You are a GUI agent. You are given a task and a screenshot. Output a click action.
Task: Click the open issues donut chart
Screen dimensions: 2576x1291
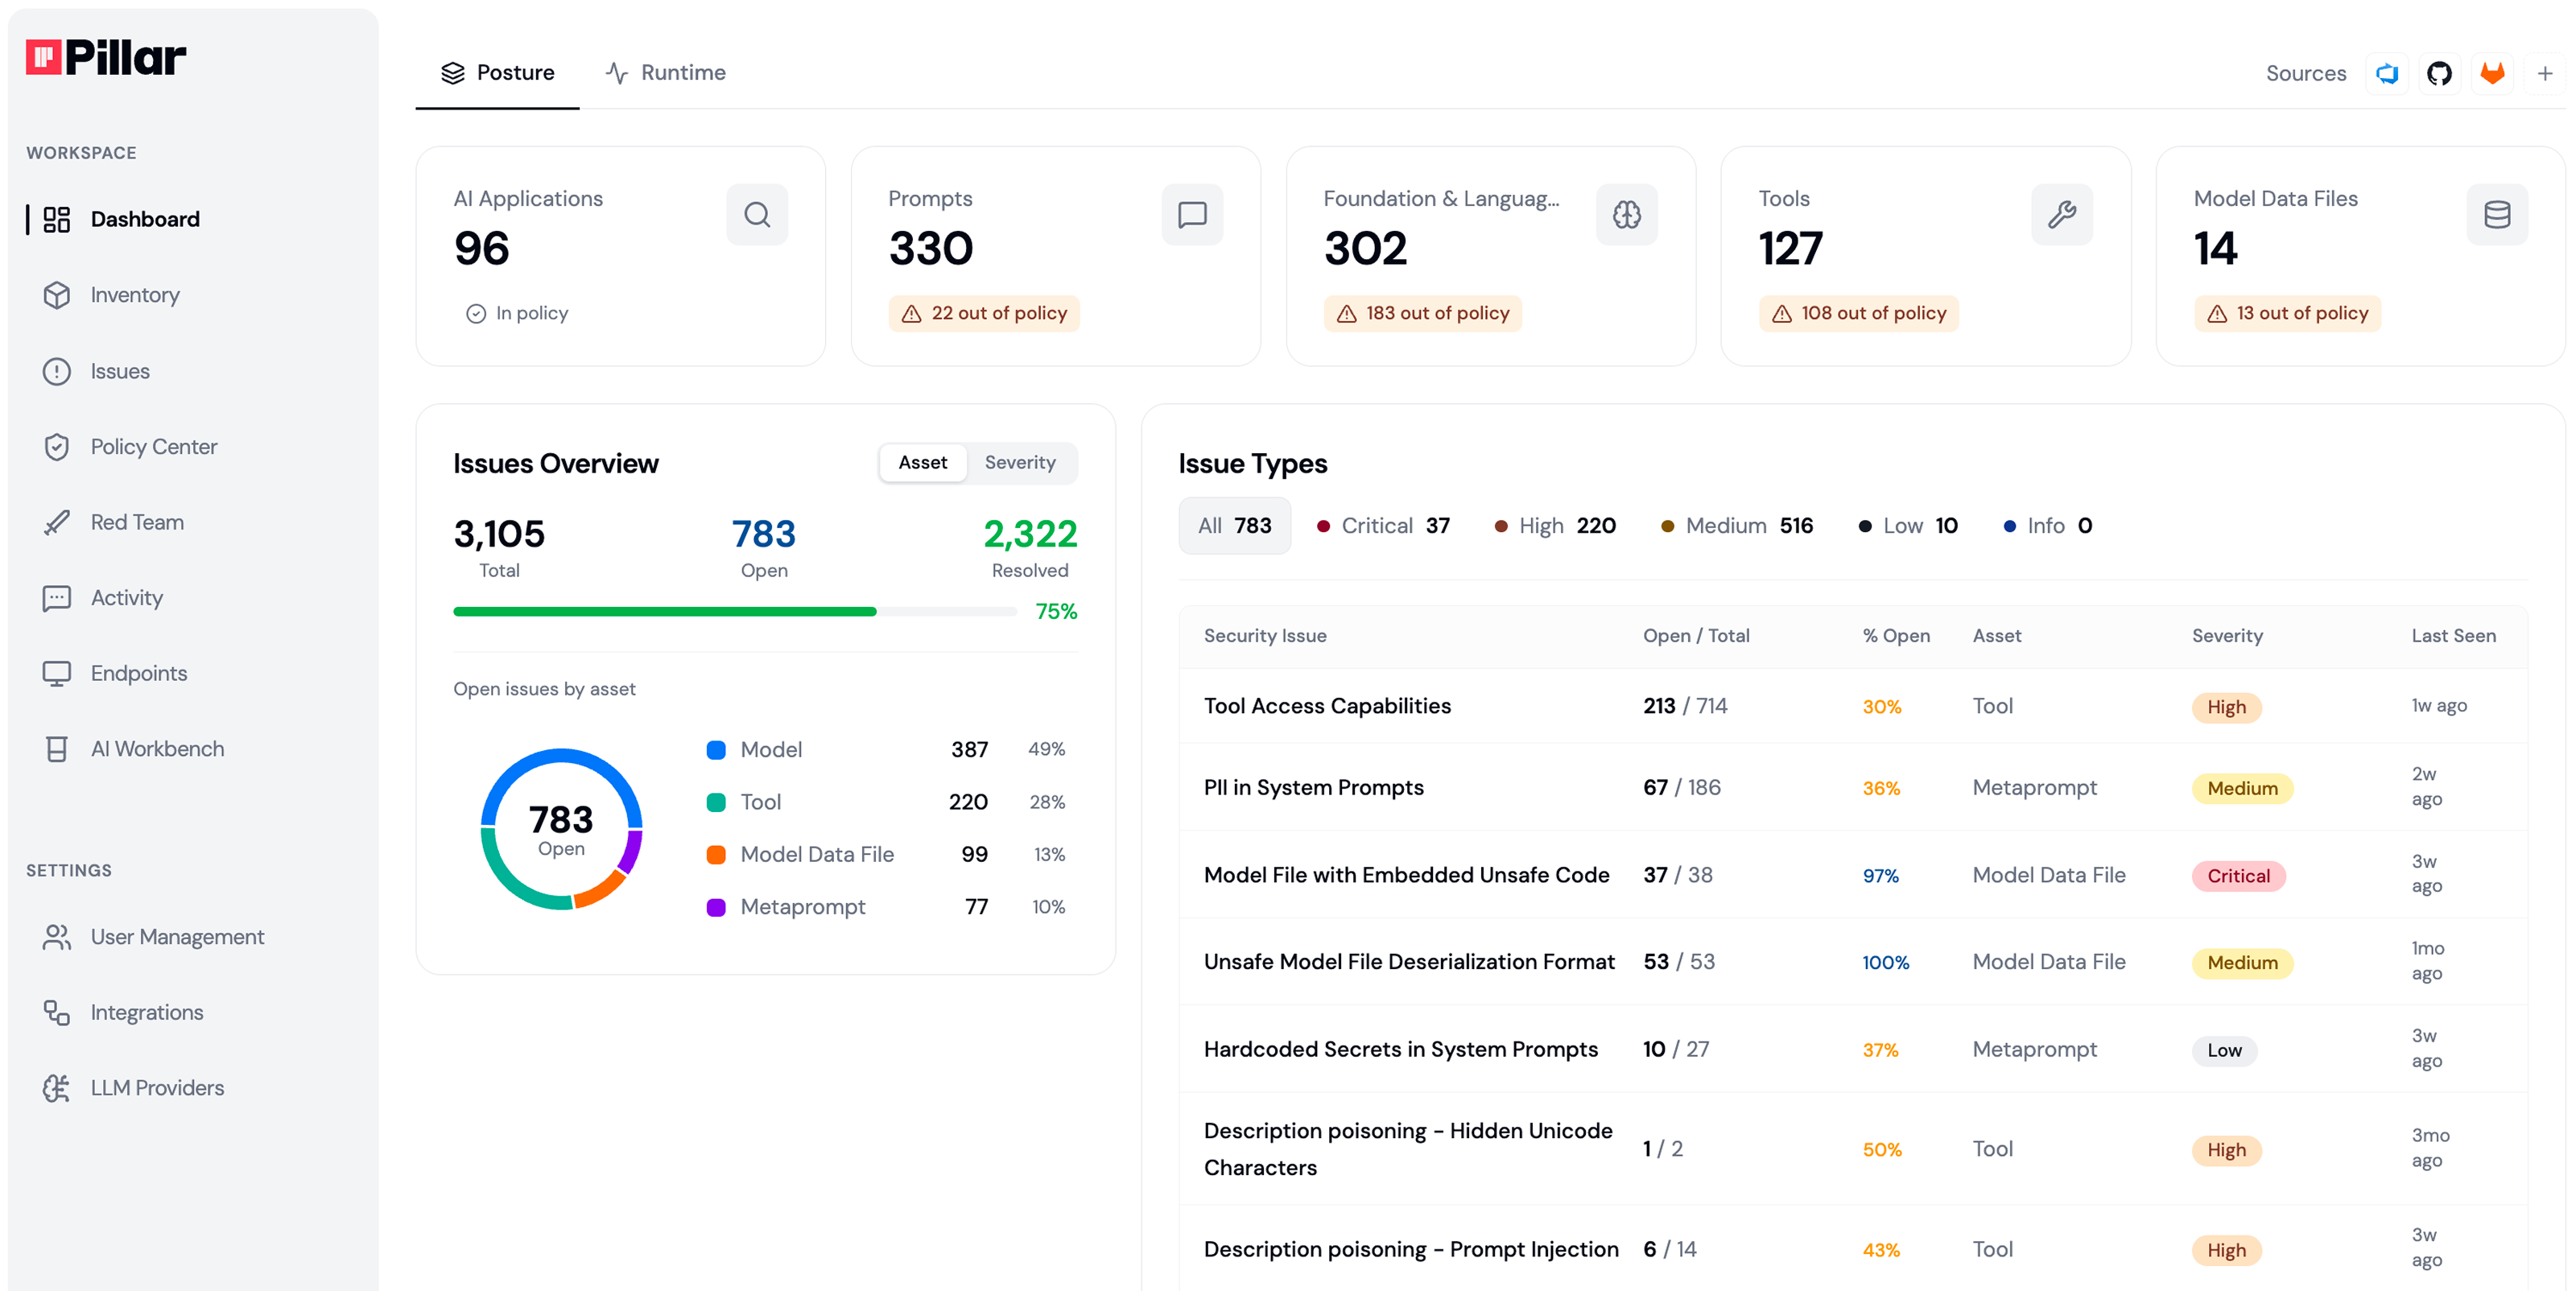click(x=561, y=829)
